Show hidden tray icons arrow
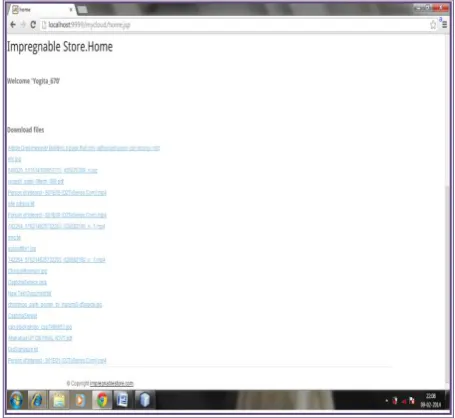The width and height of the screenshot is (455, 418). pyautogui.click(x=387, y=400)
